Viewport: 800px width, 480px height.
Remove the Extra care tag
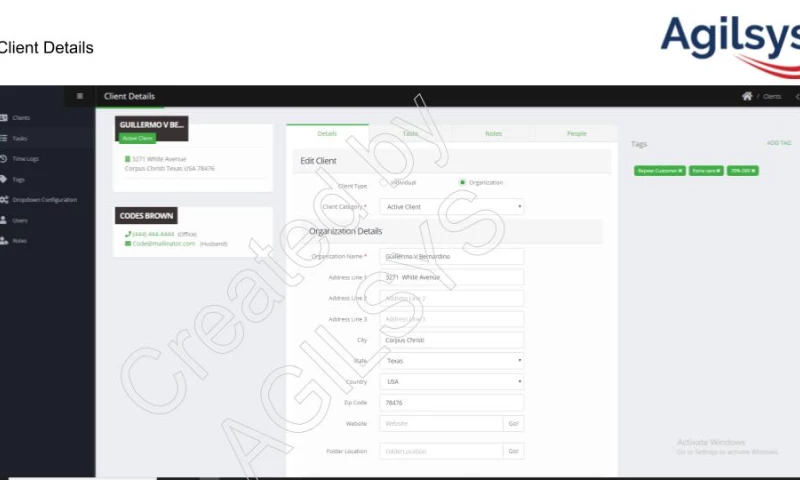pyautogui.click(x=718, y=171)
